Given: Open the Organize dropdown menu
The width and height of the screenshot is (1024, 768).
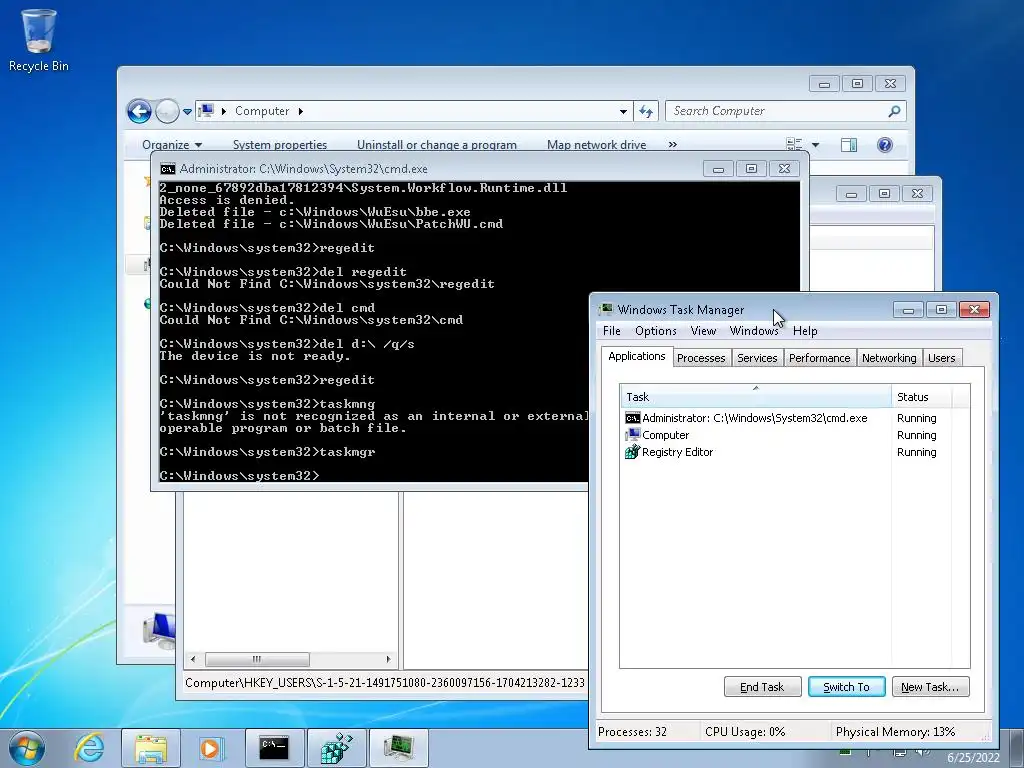Looking at the screenshot, I should click(172, 144).
